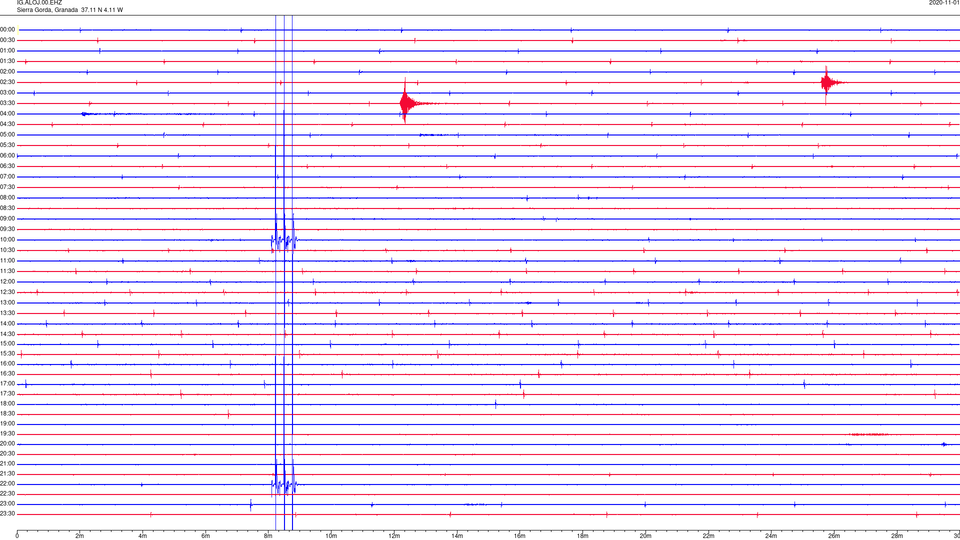Click the 16:00 time label

tap(7, 364)
